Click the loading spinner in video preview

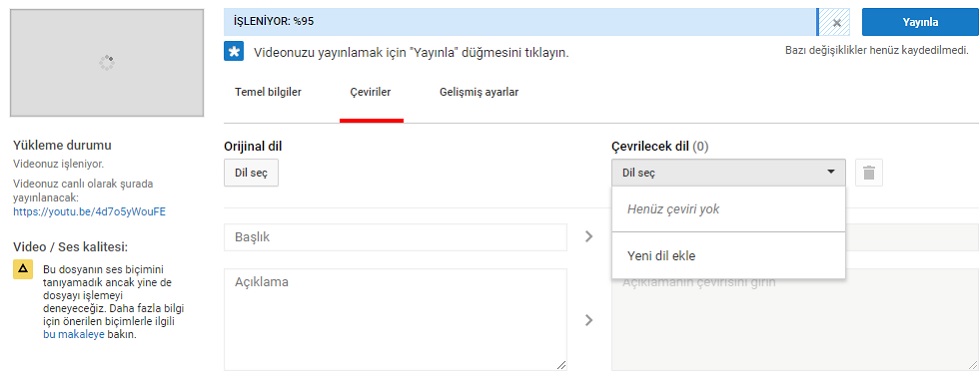(x=107, y=63)
